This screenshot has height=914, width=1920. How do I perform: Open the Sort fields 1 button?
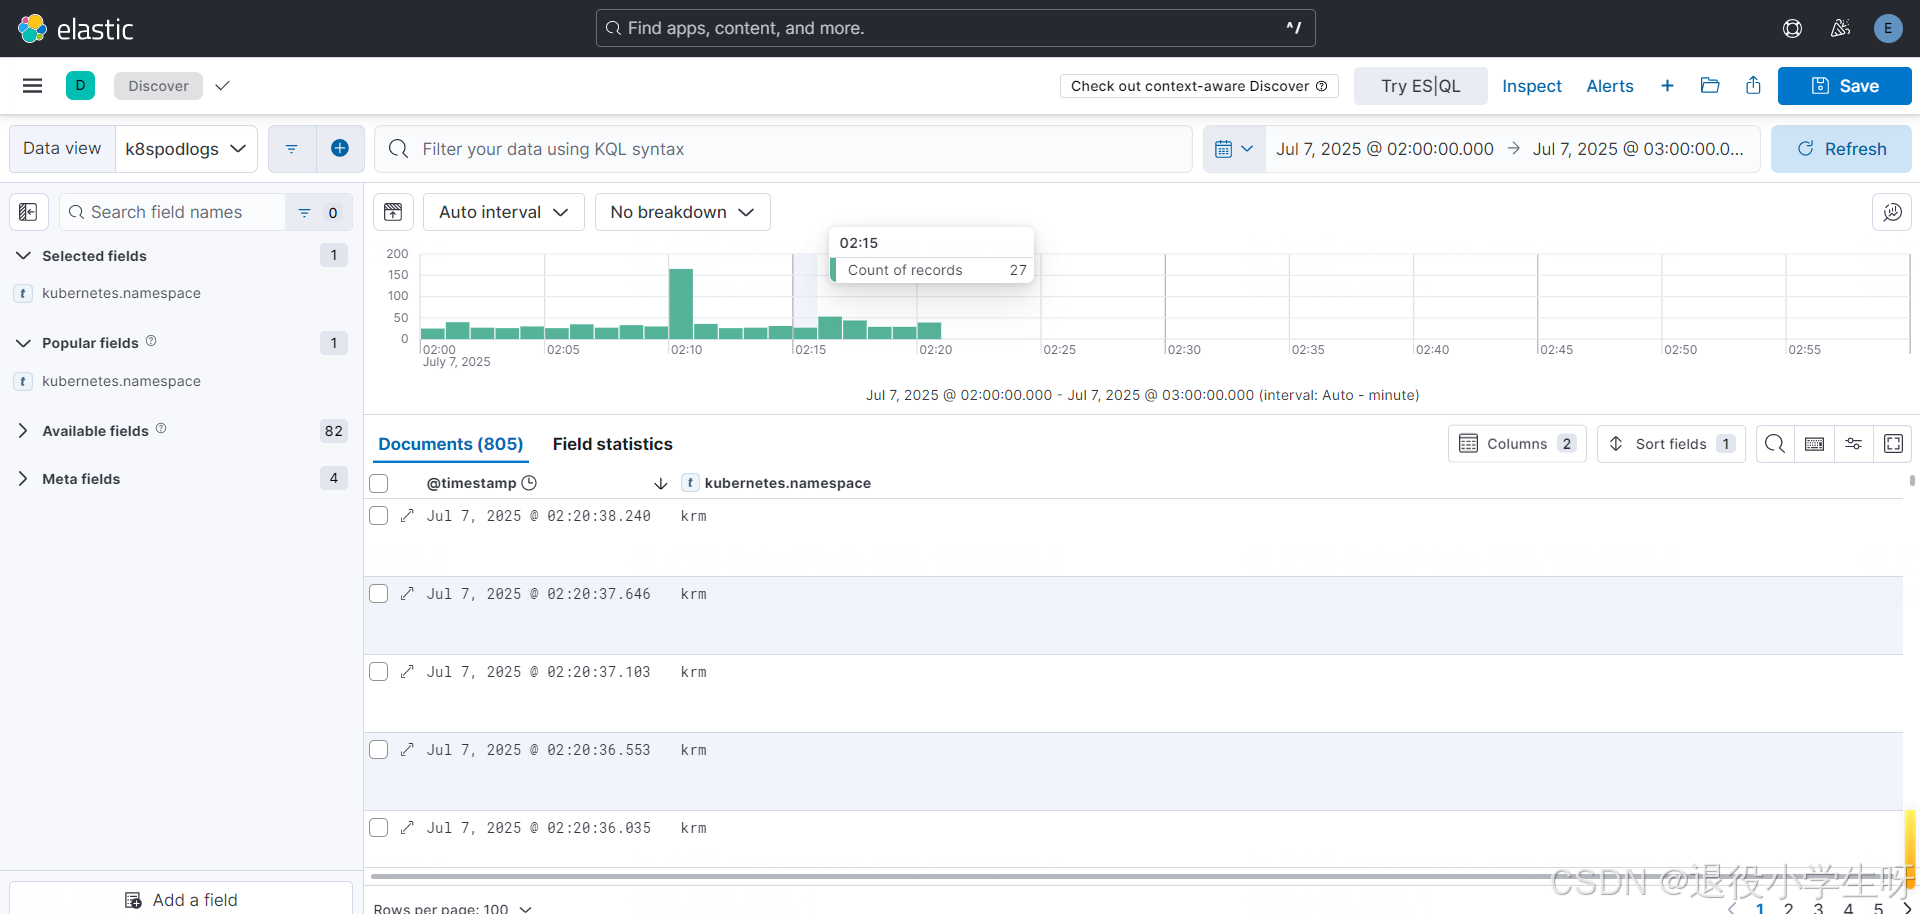click(1671, 444)
